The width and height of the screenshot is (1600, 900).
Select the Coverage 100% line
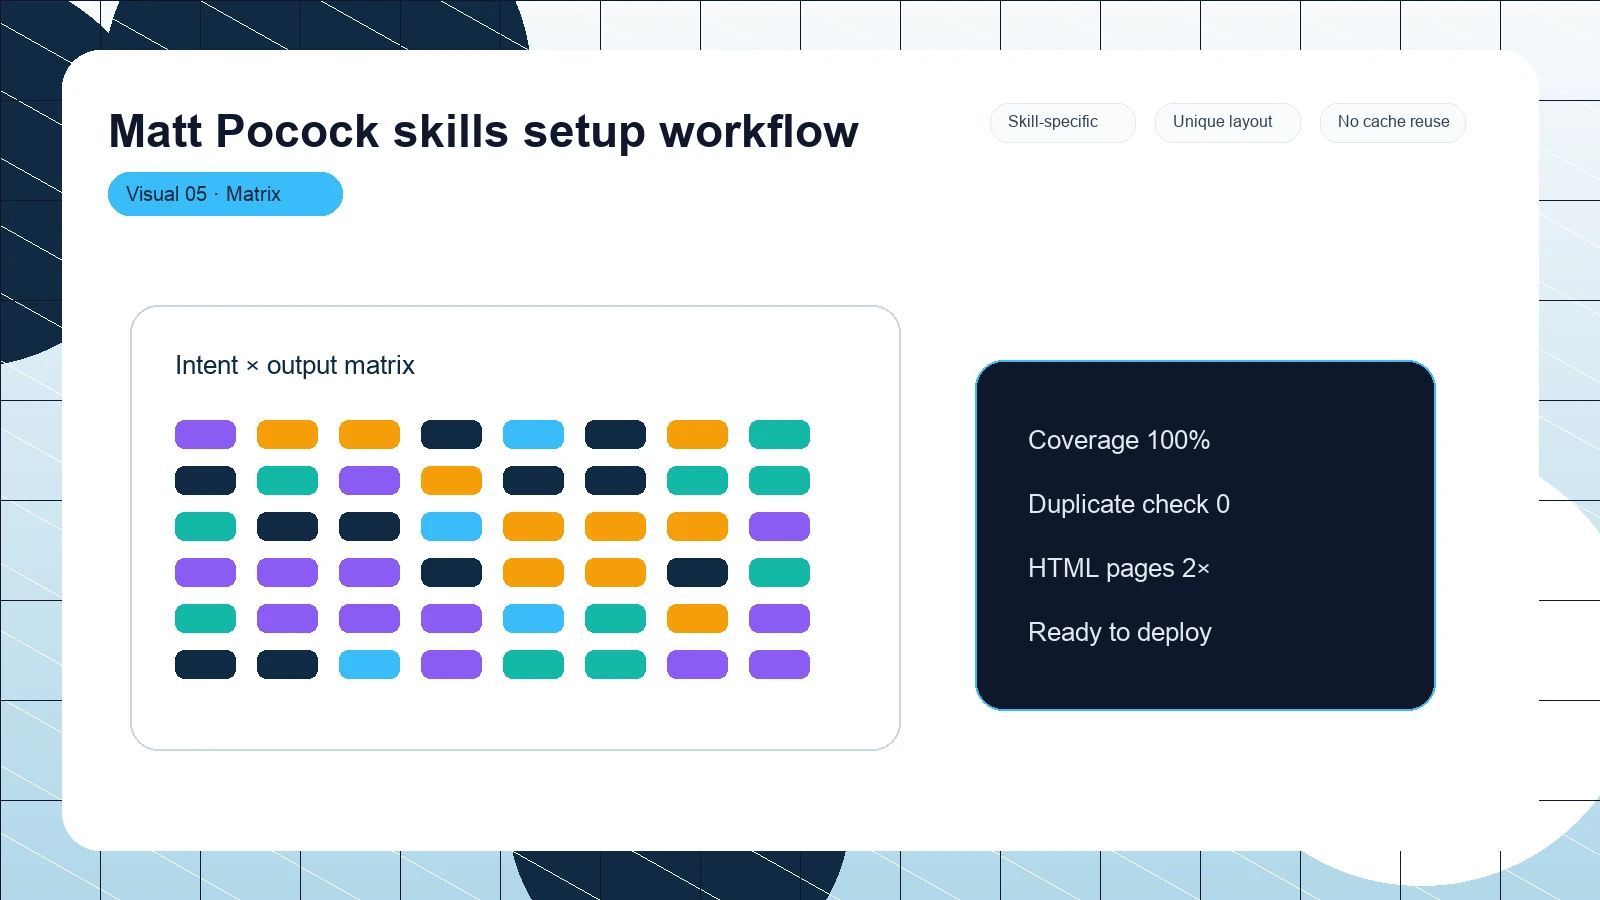[x=1119, y=440]
